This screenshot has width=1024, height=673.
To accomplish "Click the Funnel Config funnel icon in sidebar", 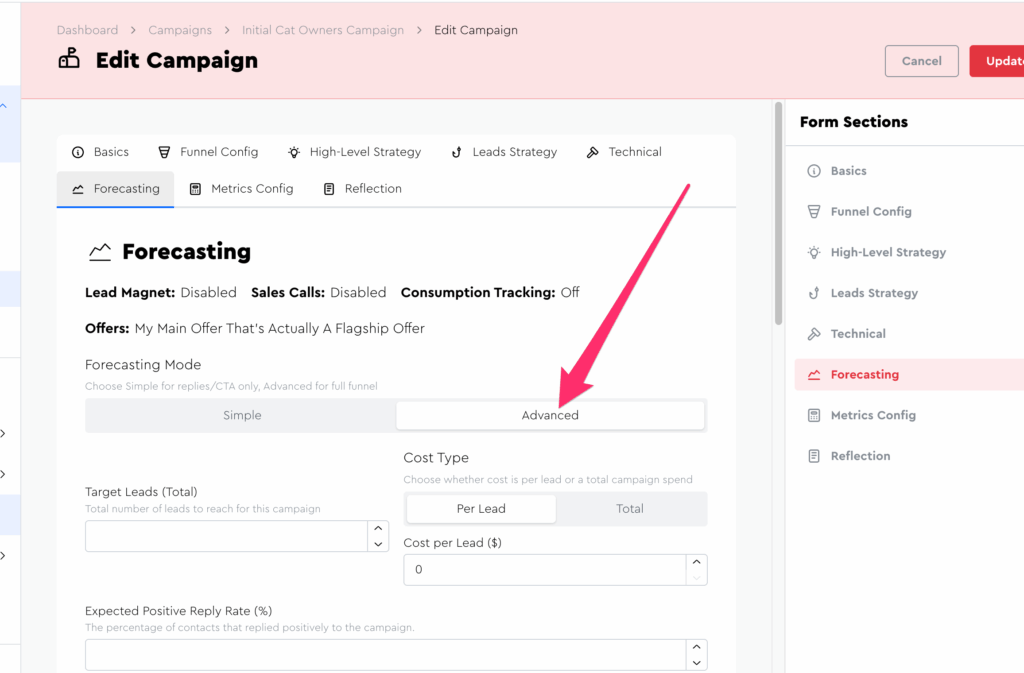I will click(814, 212).
